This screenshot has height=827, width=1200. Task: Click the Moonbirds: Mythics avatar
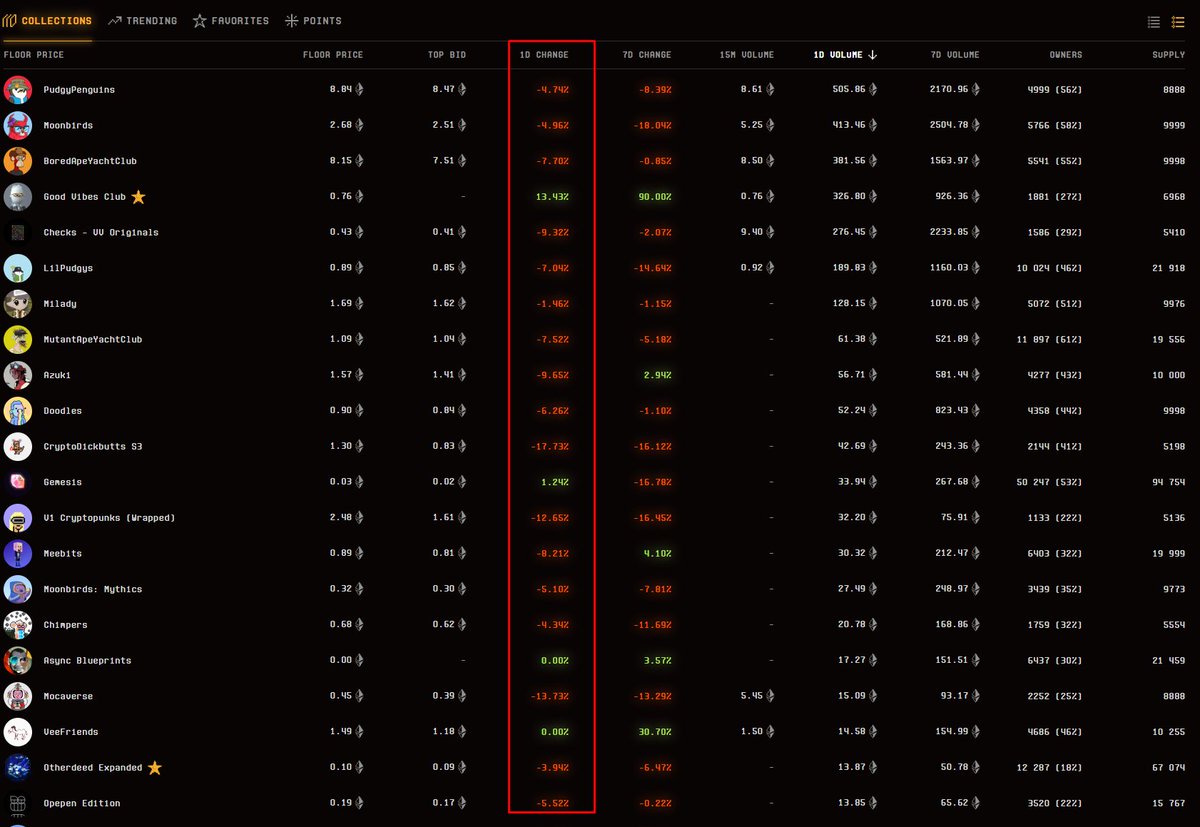coord(18,589)
